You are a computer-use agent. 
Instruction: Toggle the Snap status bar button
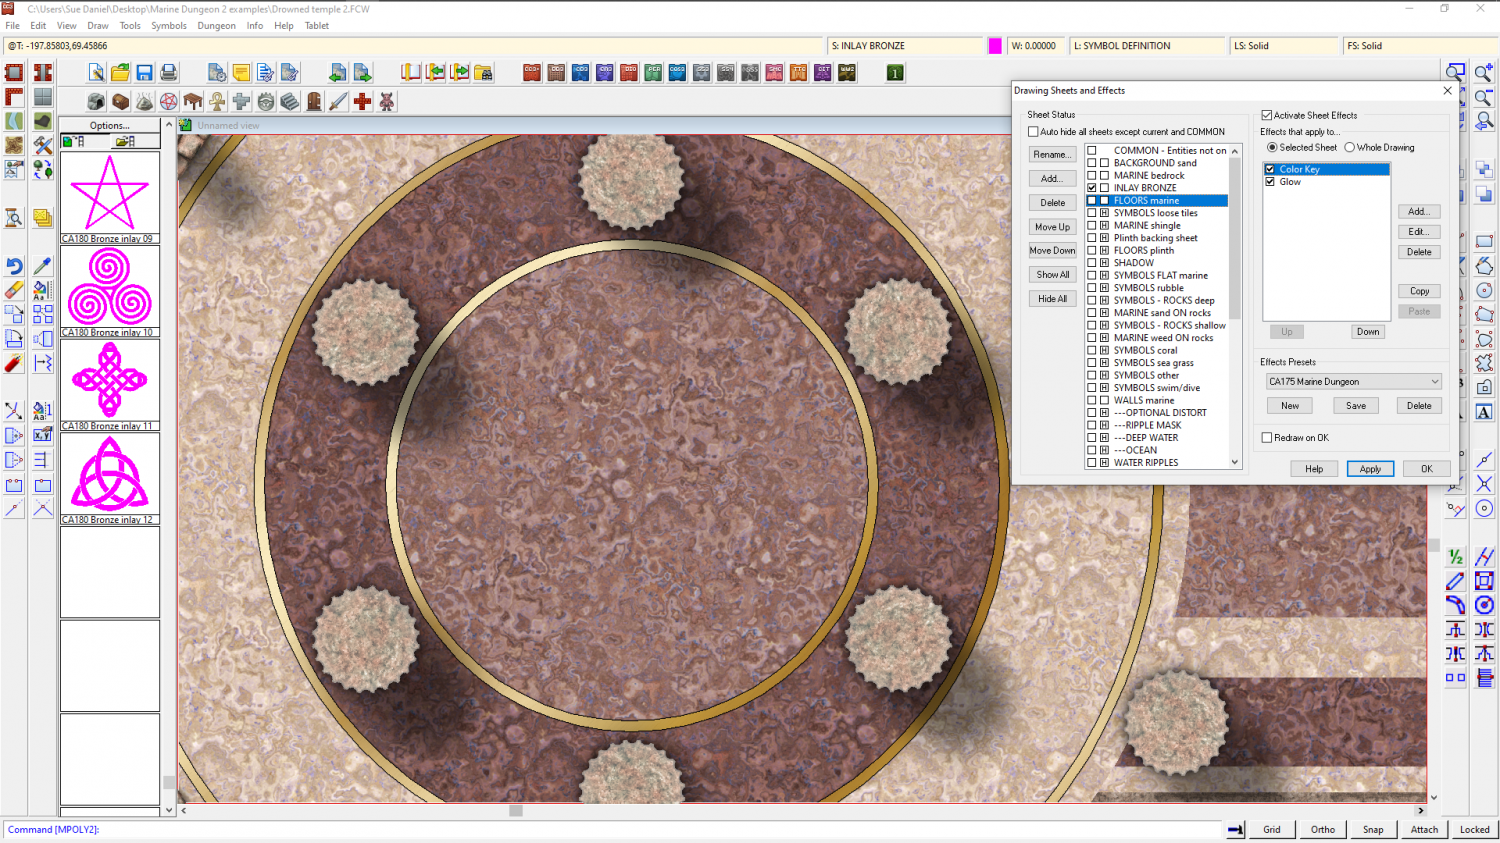tap(1373, 829)
